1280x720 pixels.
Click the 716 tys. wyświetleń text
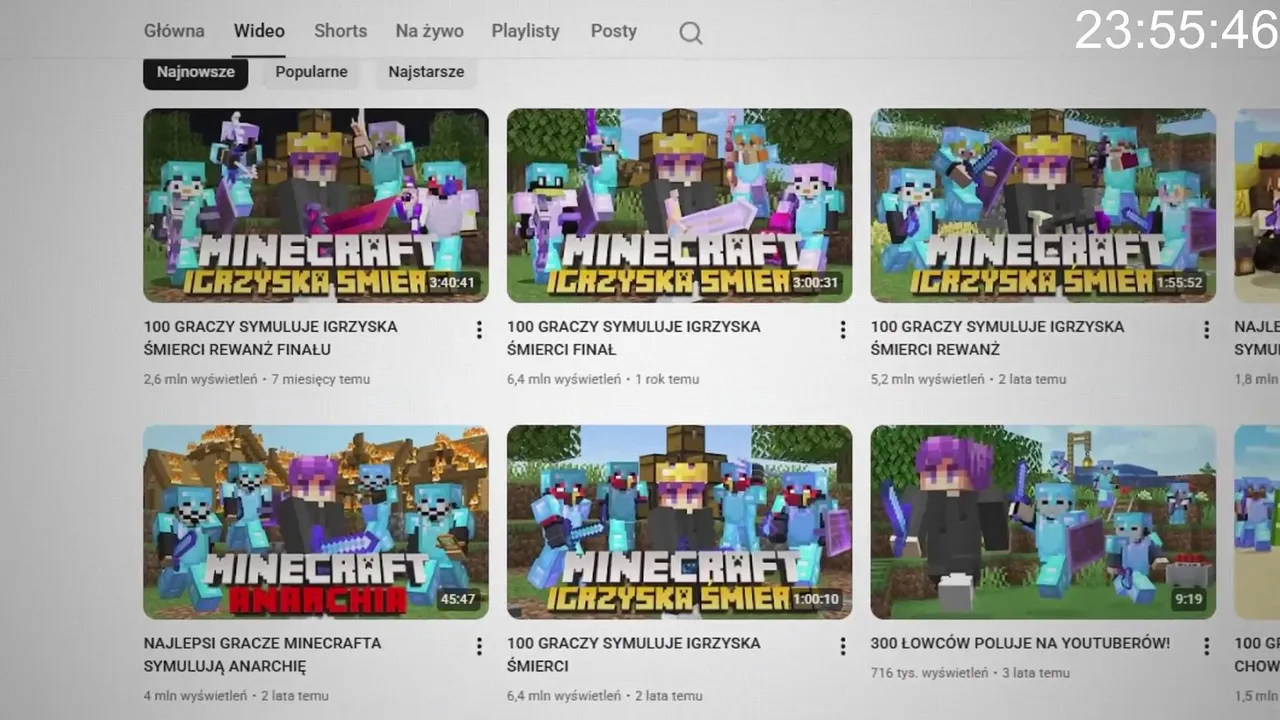(929, 672)
